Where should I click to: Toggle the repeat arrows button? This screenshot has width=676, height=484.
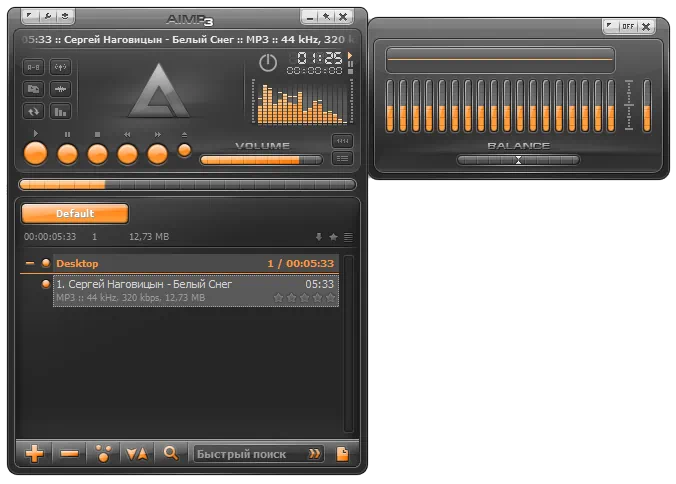(x=33, y=112)
